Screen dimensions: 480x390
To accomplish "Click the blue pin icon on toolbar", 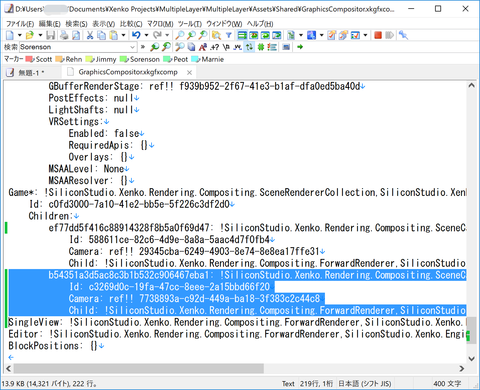I will (x=403, y=35).
